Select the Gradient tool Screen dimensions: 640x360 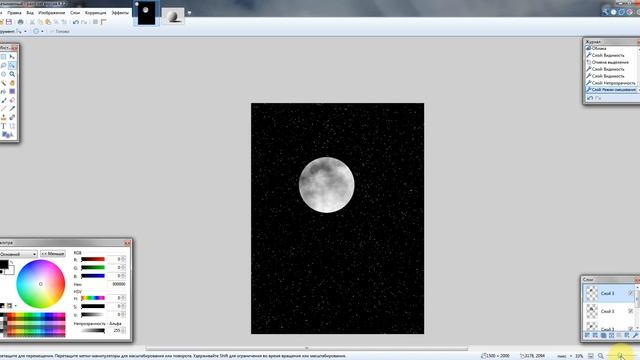click(12, 91)
